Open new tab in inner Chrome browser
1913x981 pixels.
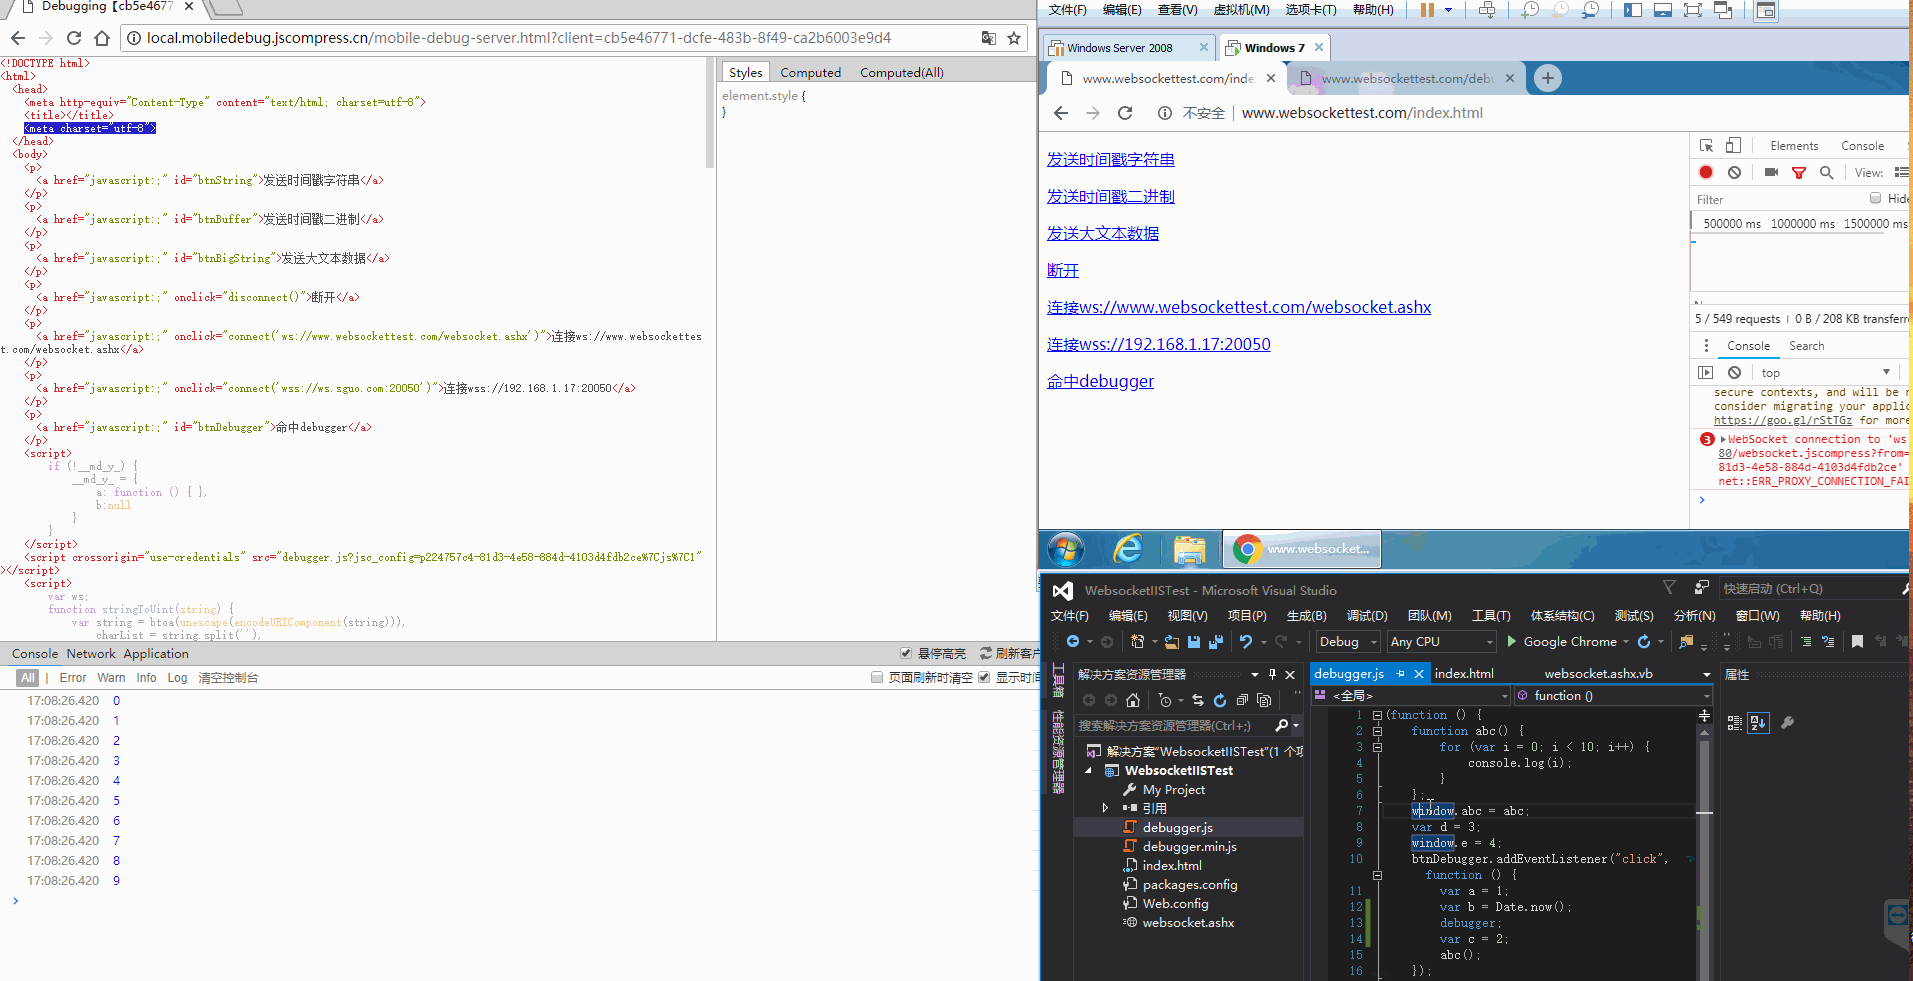coord(1547,78)
